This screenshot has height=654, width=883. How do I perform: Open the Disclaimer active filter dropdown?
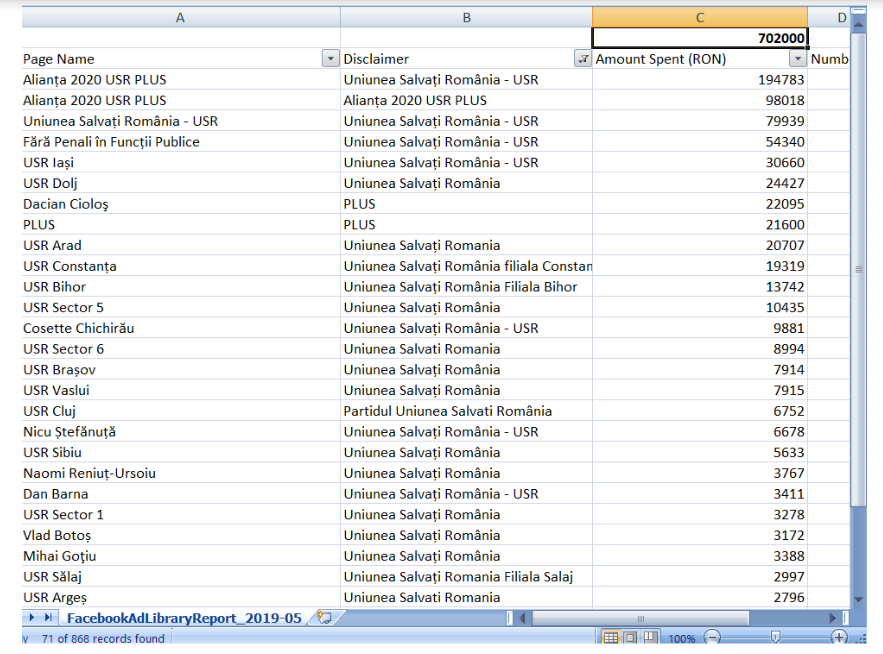(x=583, y=59)
